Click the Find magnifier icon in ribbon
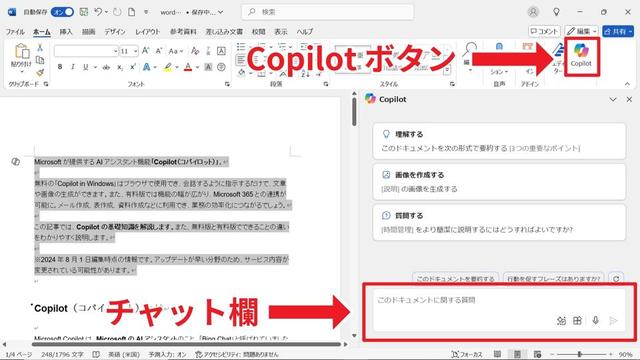The width and height of the screenshot is (640, 360). (470, 49)
